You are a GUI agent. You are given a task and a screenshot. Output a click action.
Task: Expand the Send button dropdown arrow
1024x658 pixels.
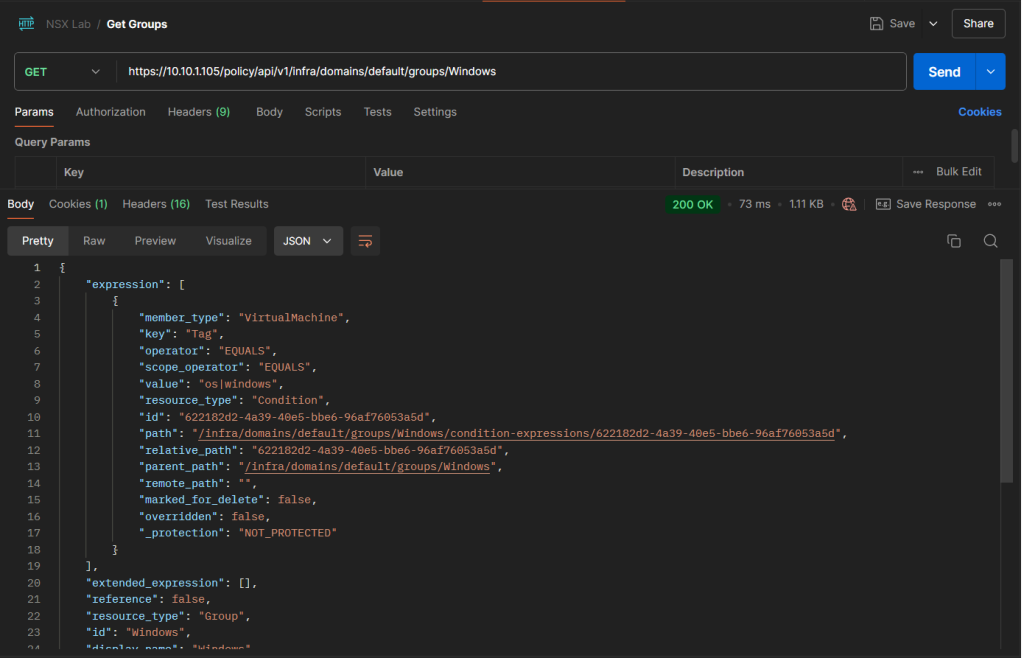[990, 72]
